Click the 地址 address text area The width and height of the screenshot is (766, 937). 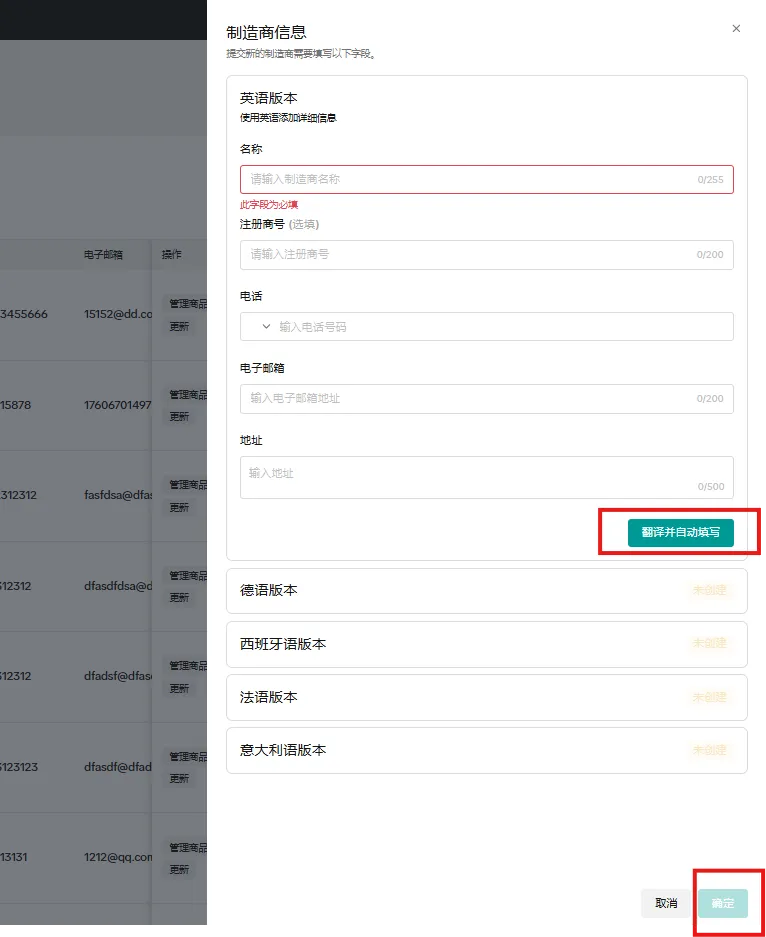[486, 477]
